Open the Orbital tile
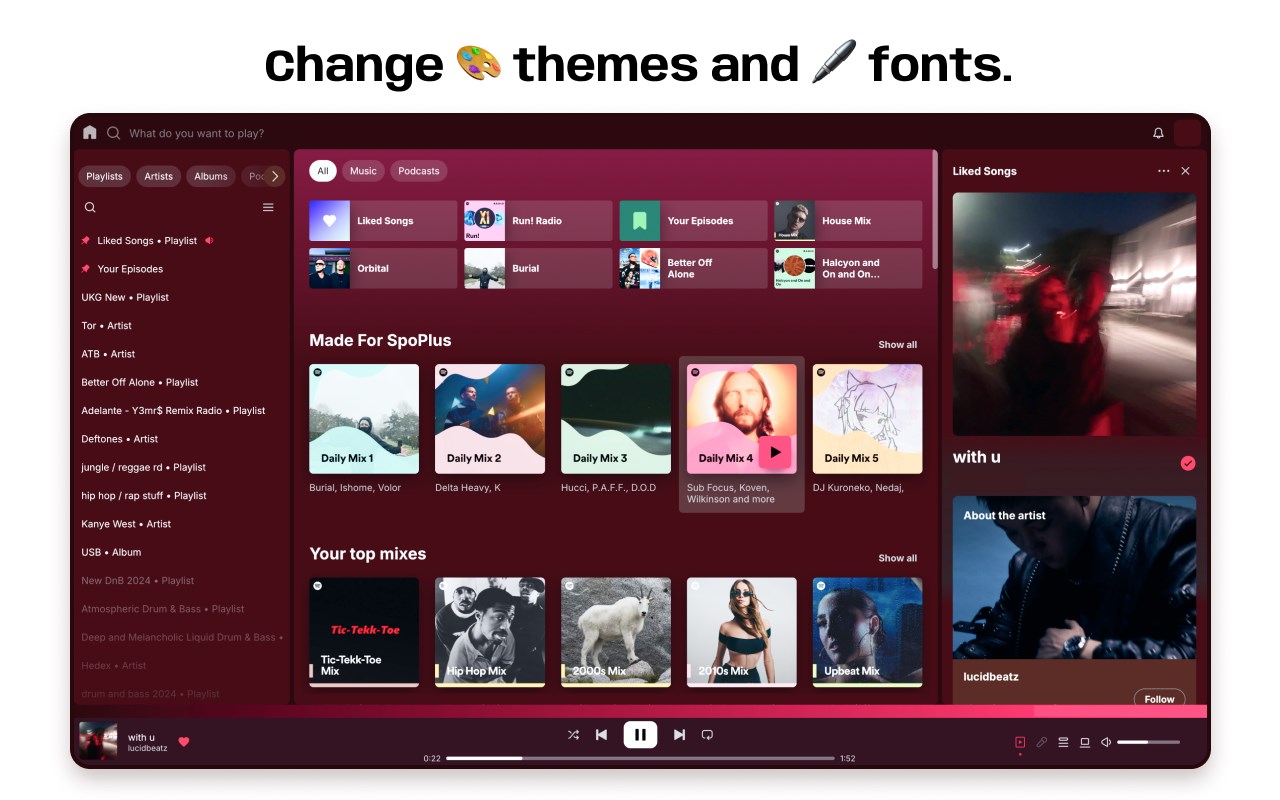This screenshot has height=800, width=1280. 383,268
